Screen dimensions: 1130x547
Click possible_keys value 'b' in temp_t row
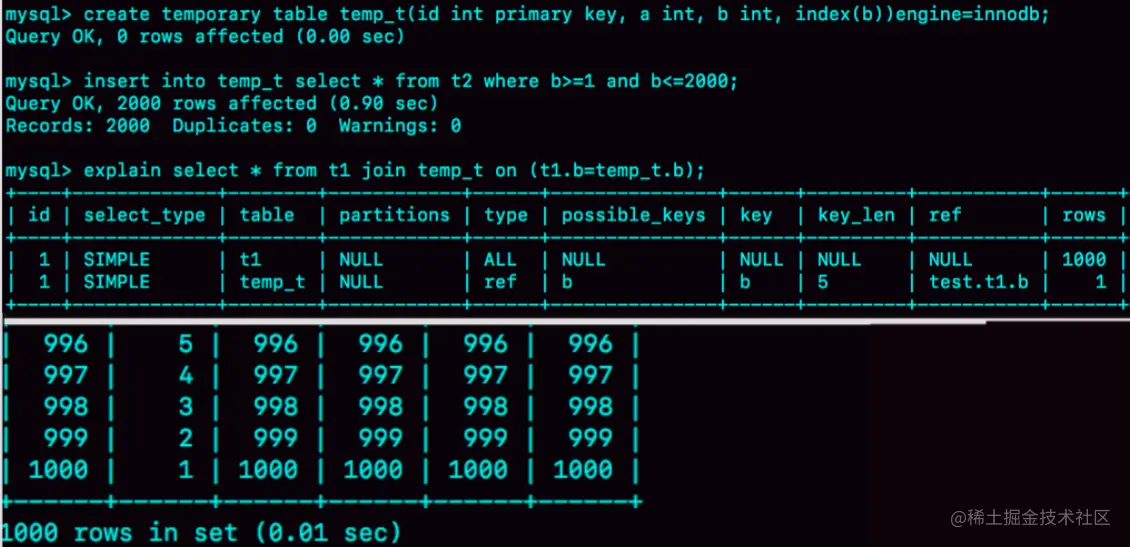[x=567, y=282]
